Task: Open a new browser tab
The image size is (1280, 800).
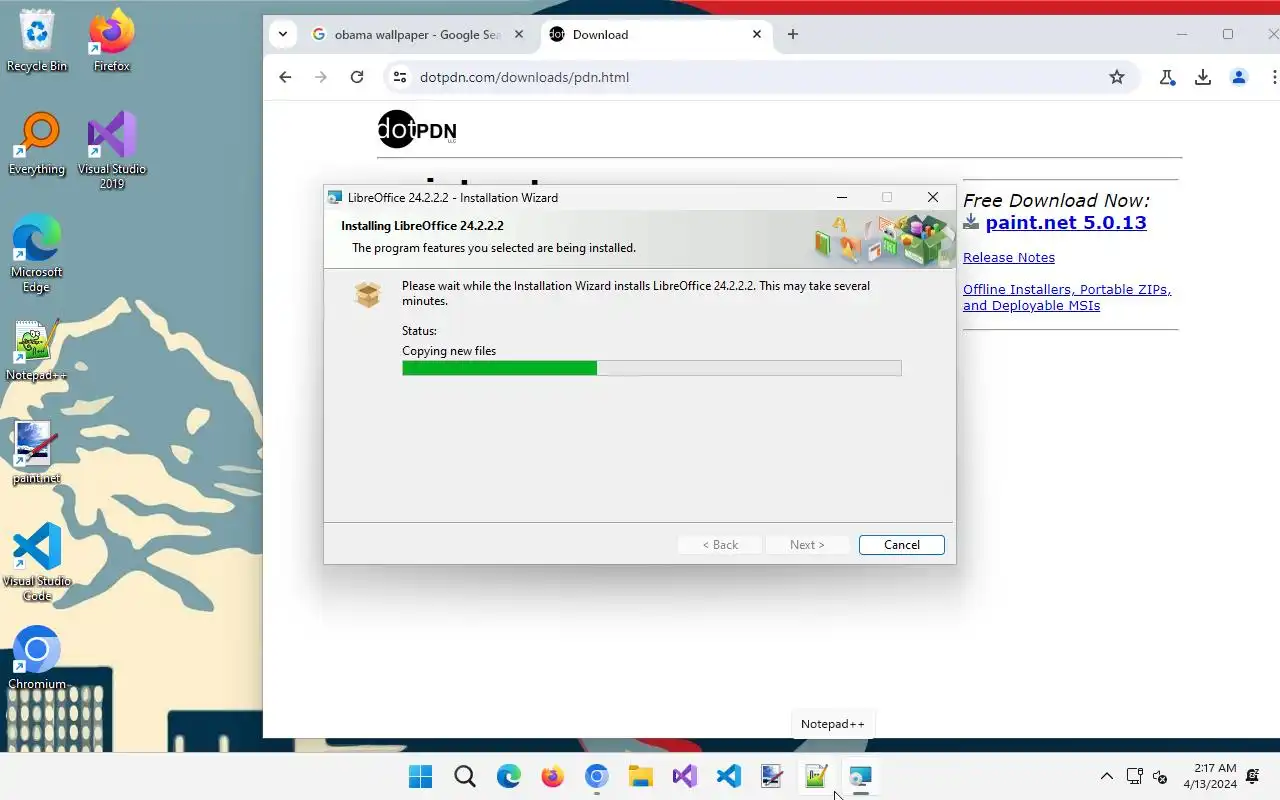Action: click(793, 34)
